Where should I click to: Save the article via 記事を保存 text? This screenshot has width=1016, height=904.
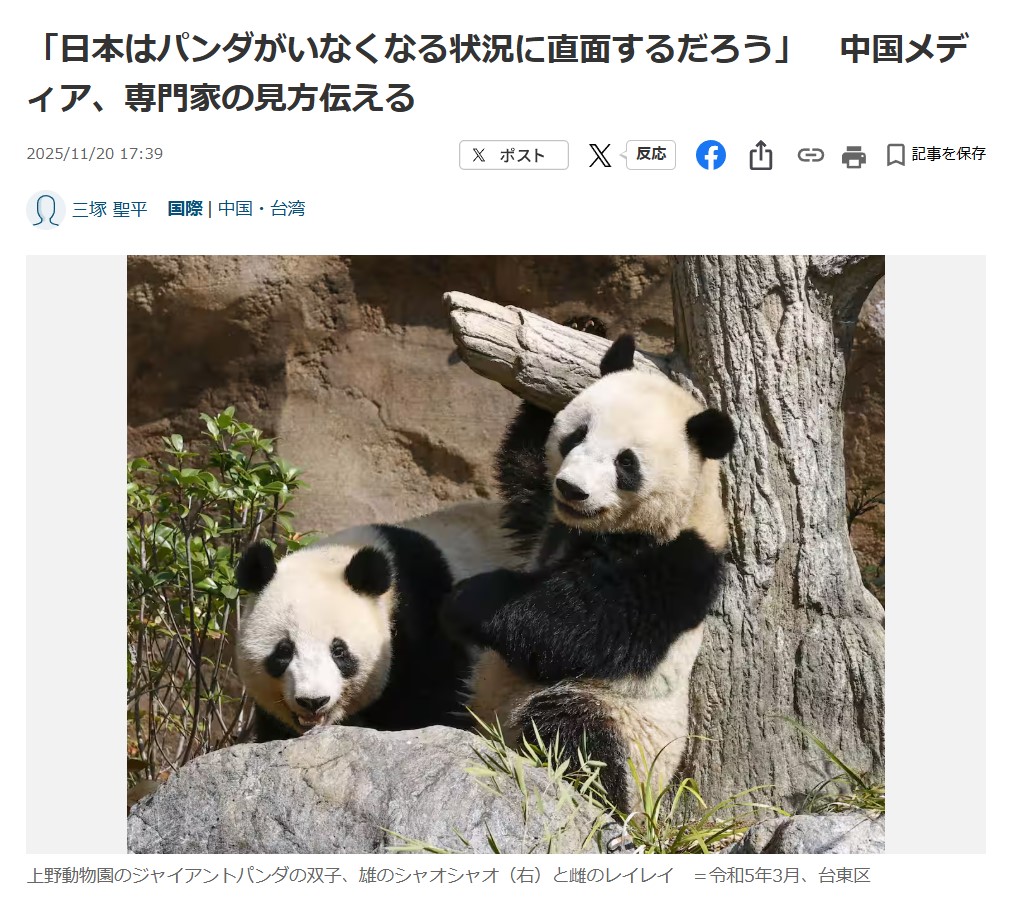click(x=949, y=154)
